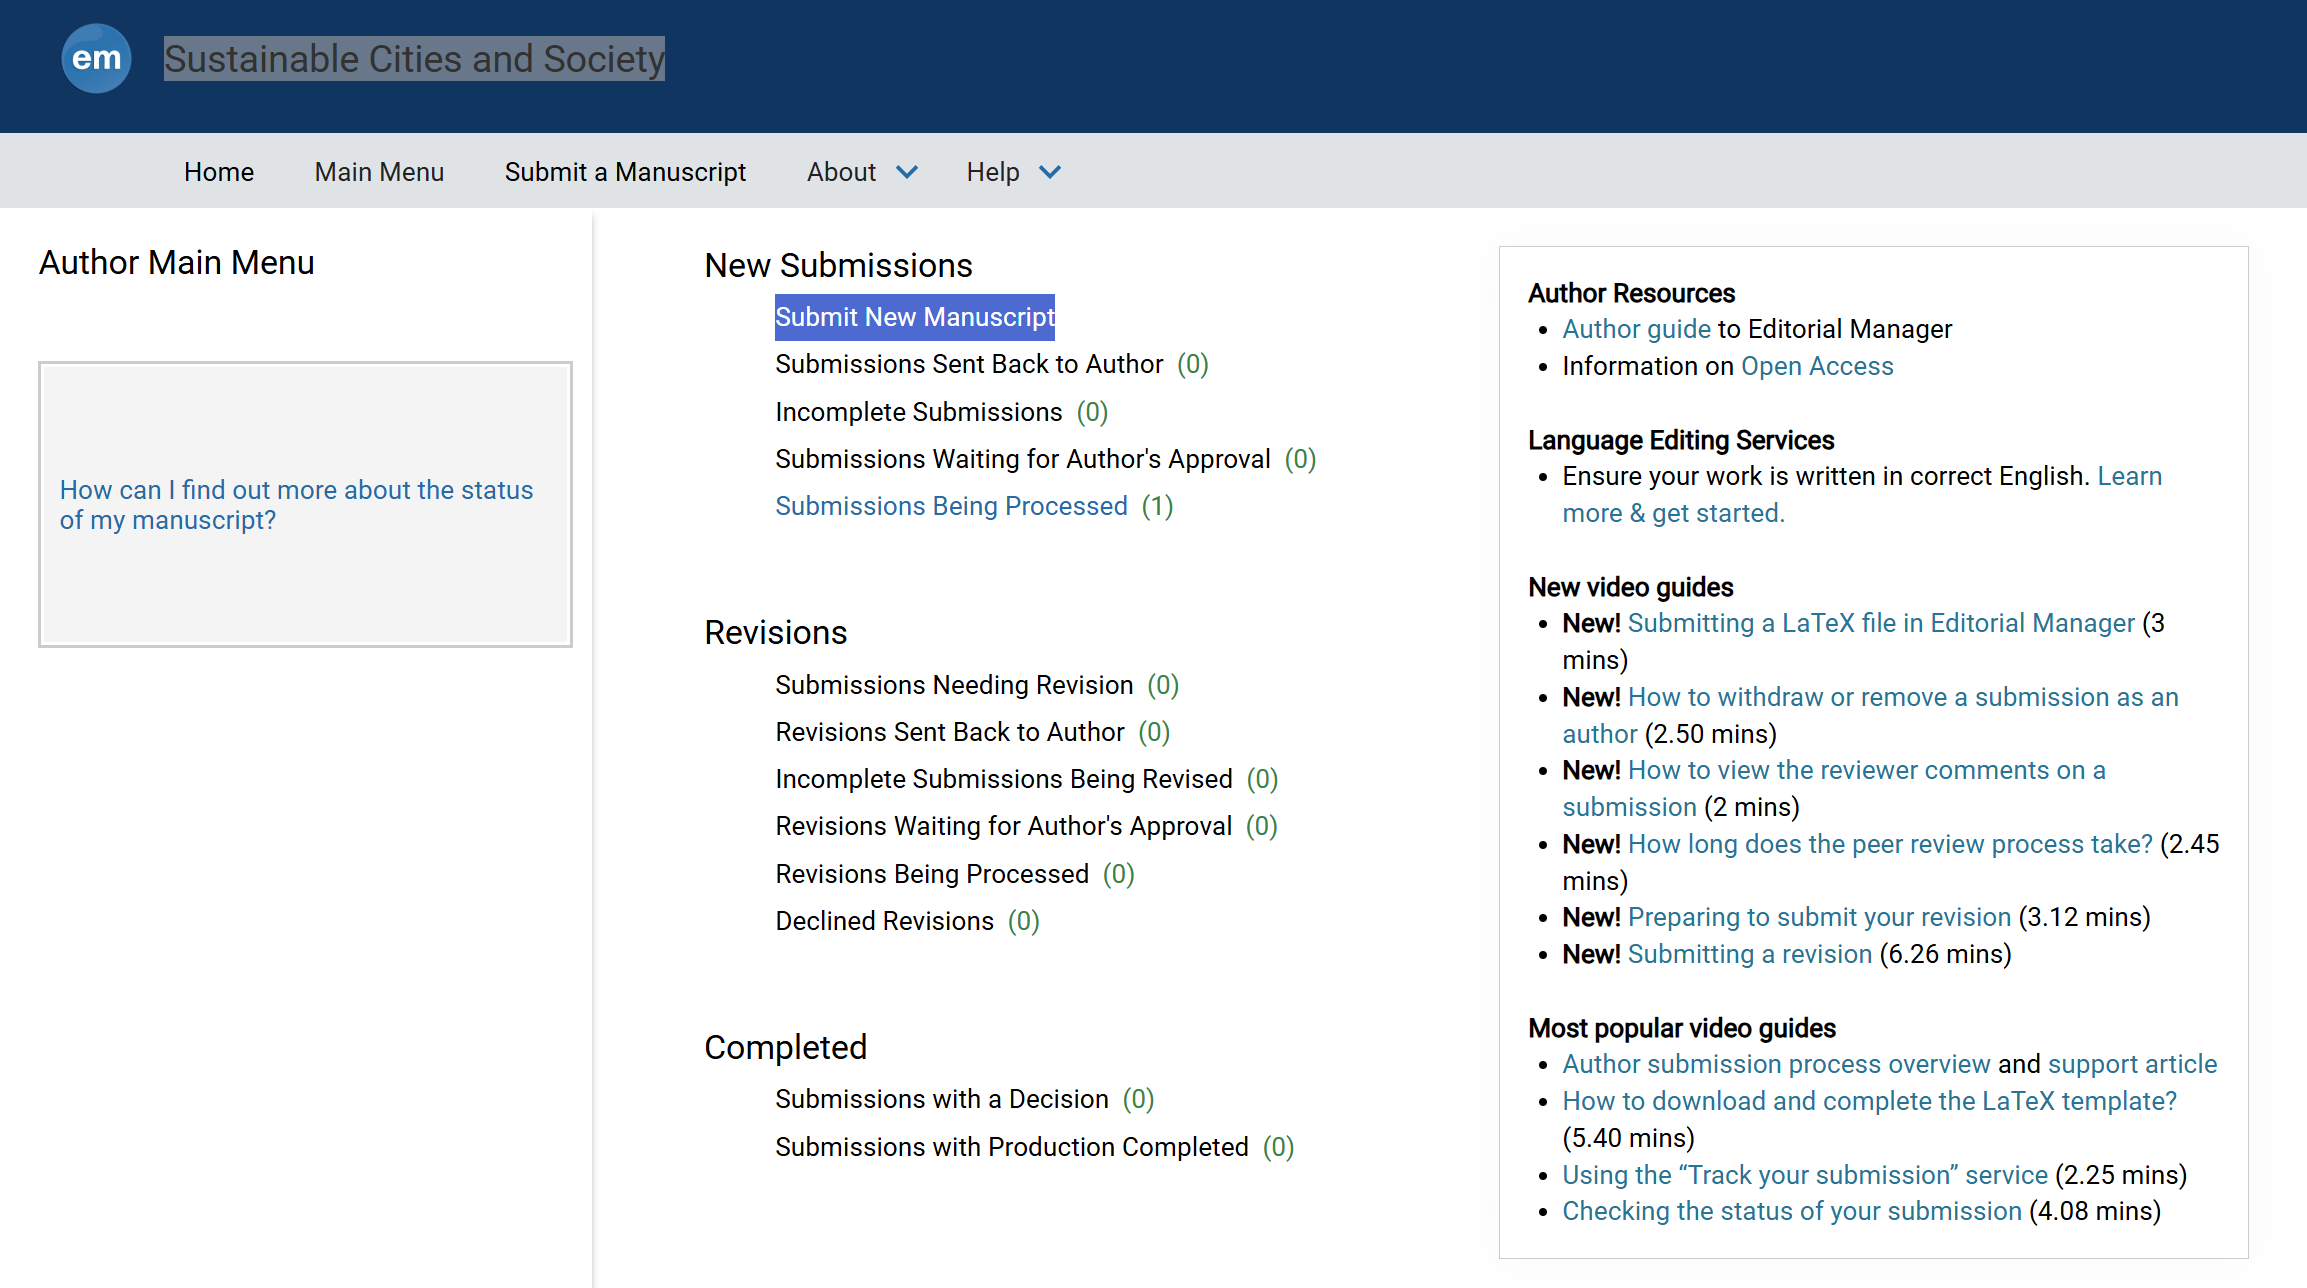The width and height of the screenshot is (2307, 1288).
Task: Click the Editorial Manager em logo
Action: pyautogui.click(x=96, y=58)
